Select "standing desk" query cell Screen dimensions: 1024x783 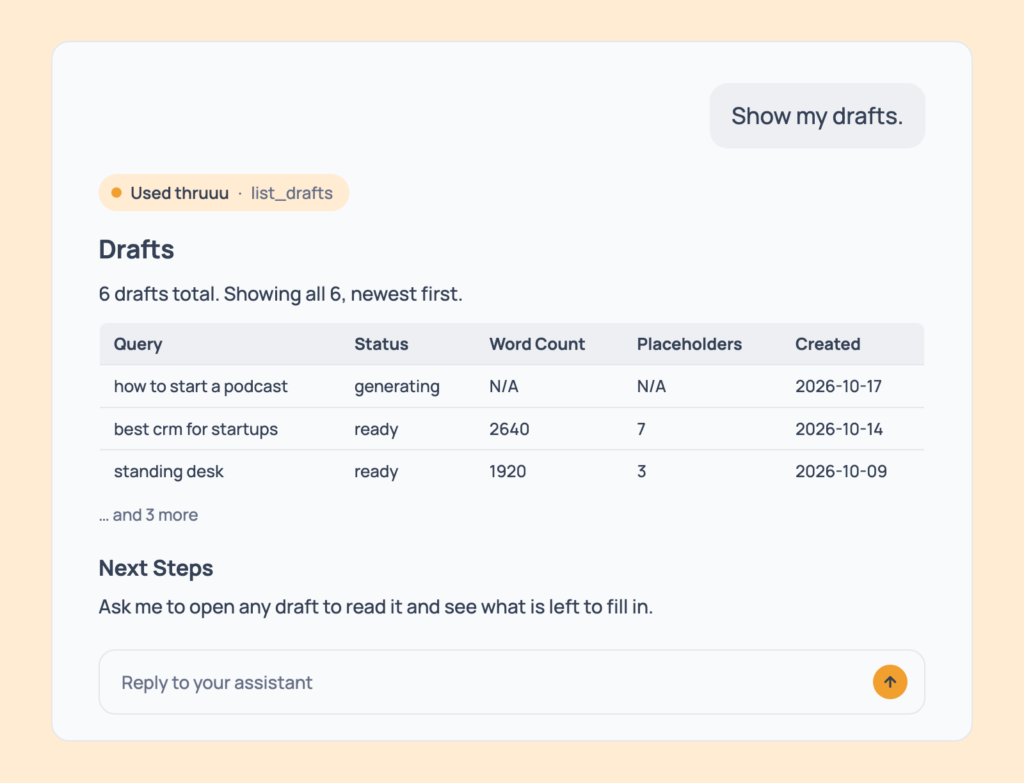coord(168,471)
